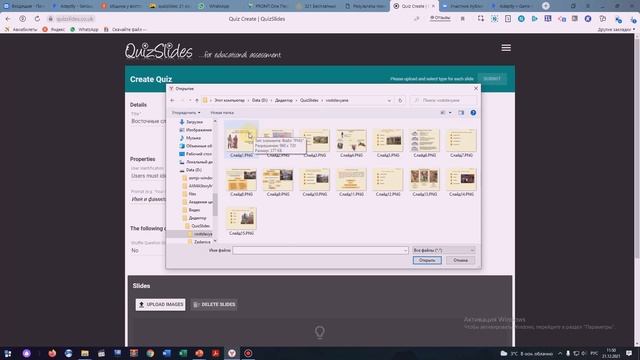Open the file type filter dropdown
Viewport: 640px width, 360px height.
[x=444, y=250]
